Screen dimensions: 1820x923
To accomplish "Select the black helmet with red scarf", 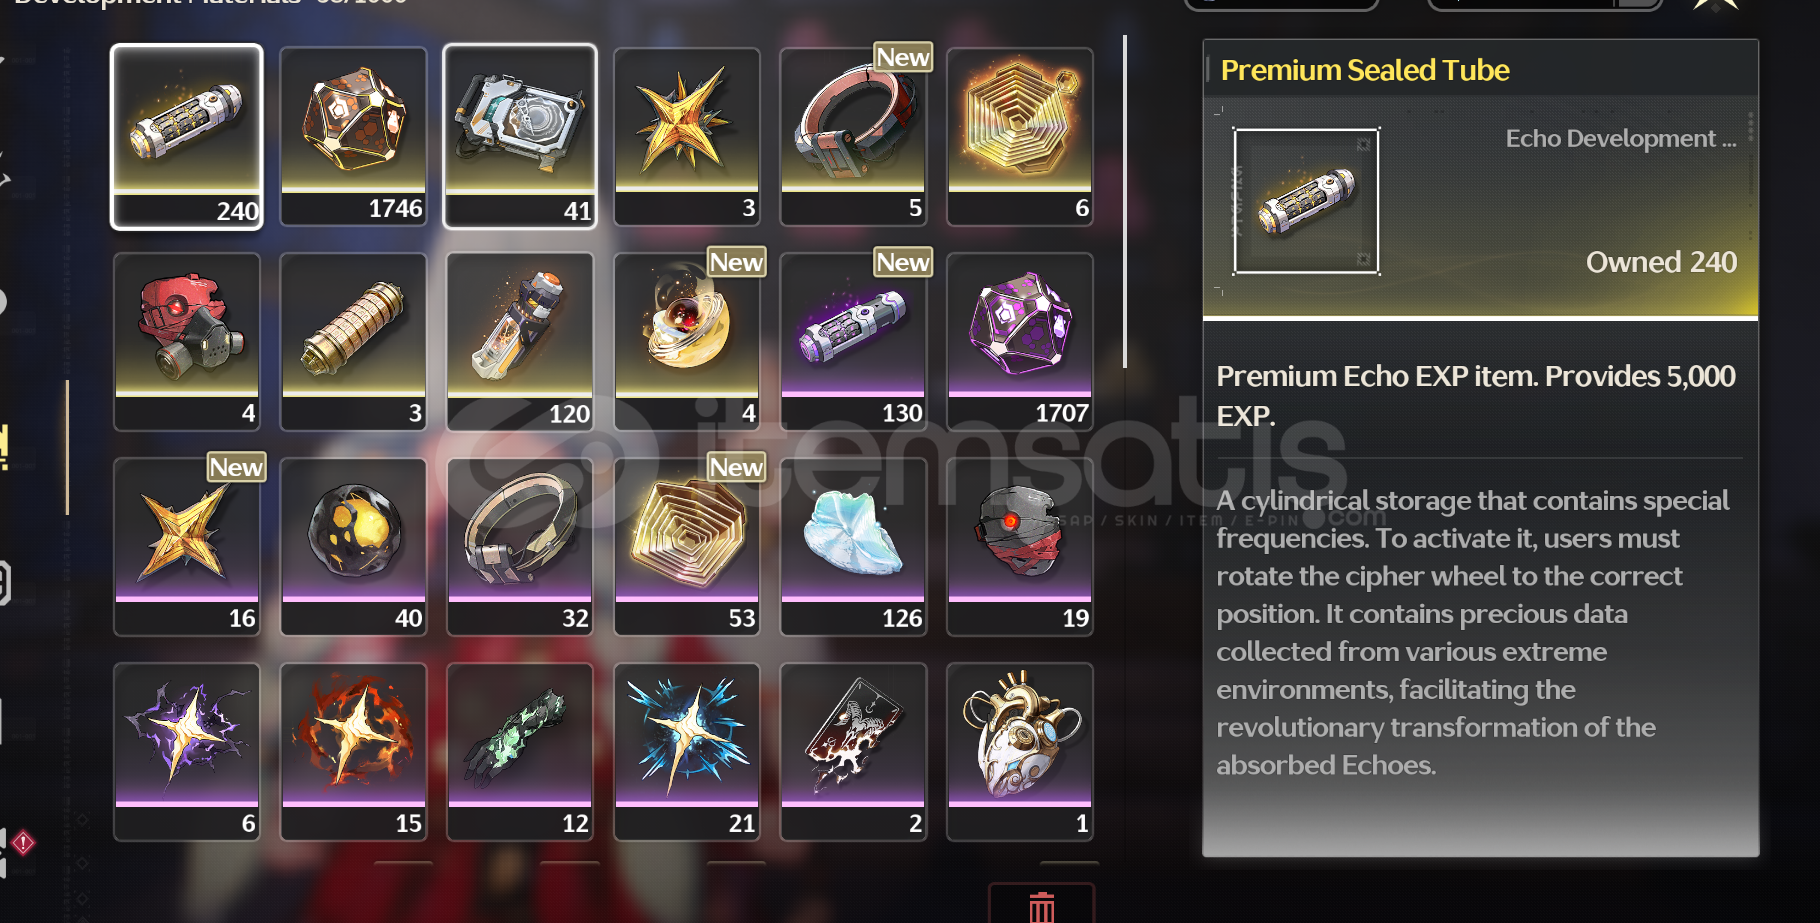I will [x=1020, y=547].
